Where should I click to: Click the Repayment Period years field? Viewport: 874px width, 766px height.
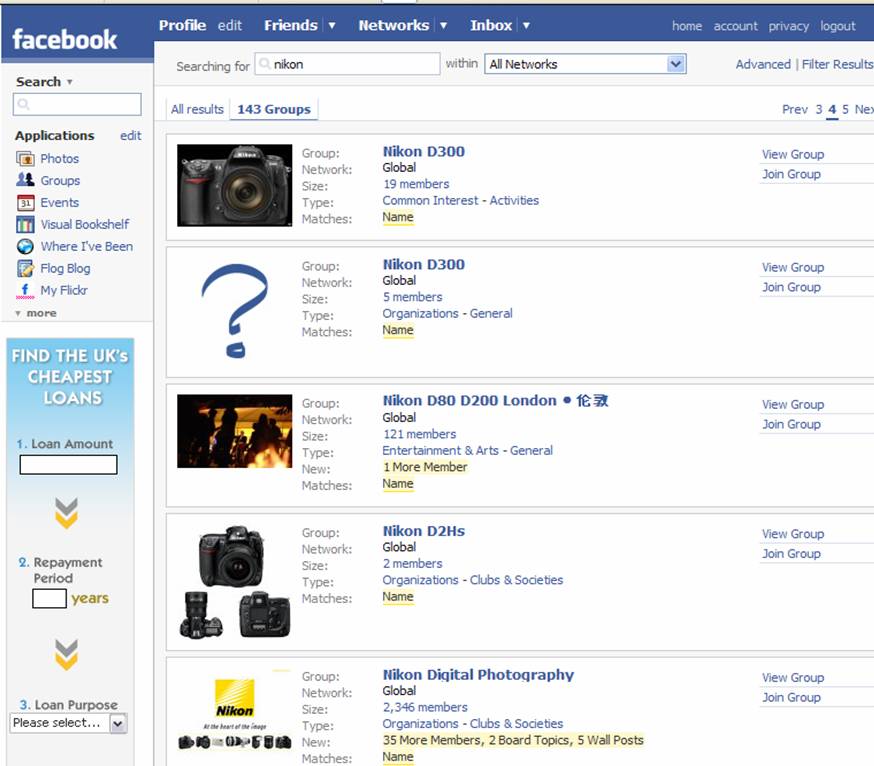pos(50,598)
